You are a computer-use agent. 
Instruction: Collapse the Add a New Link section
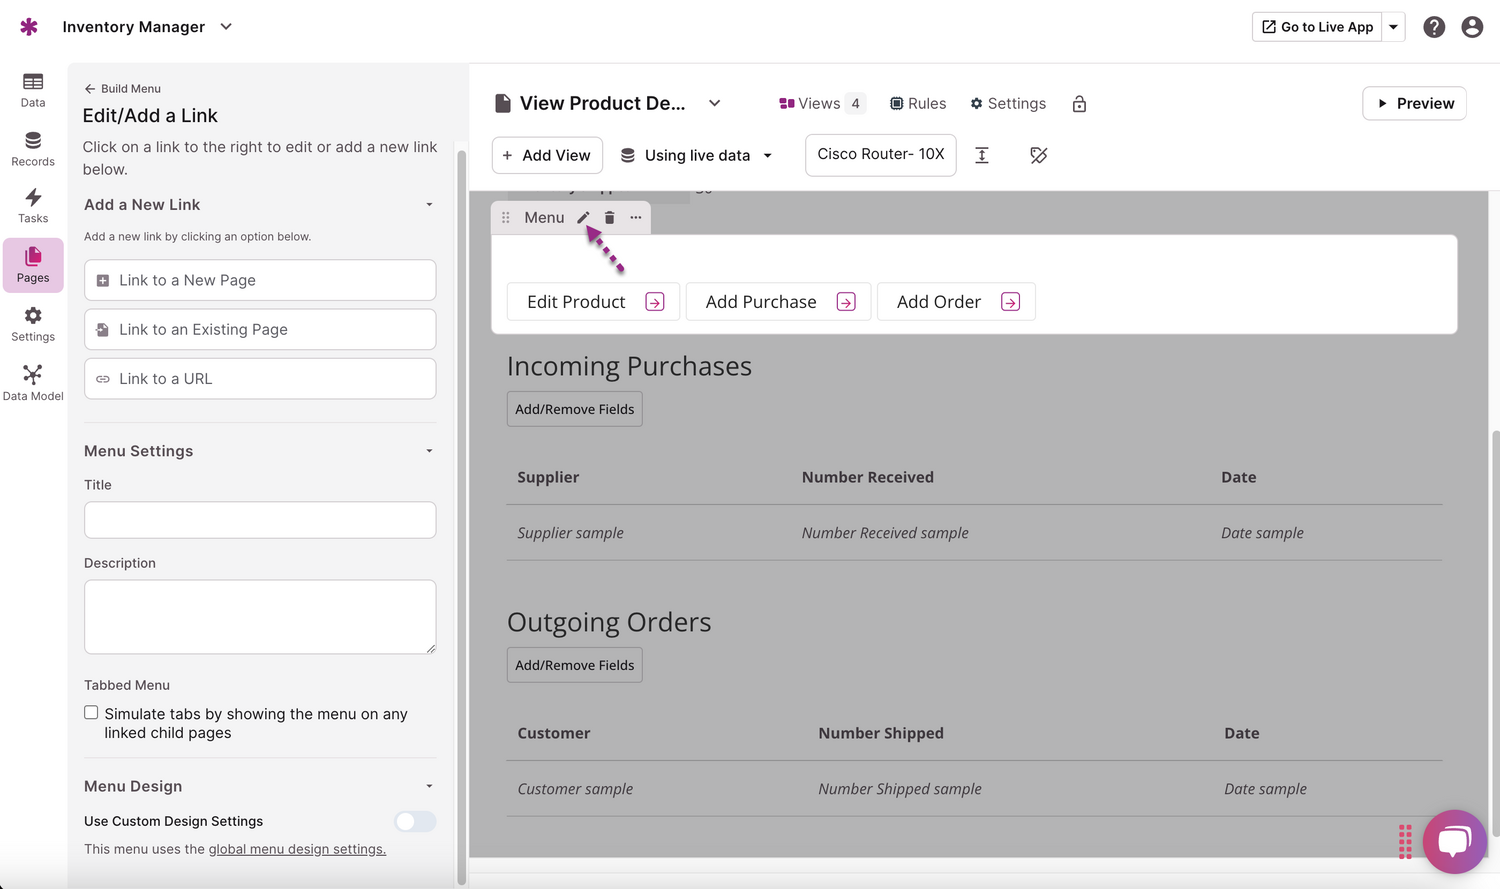coord(429,205)
